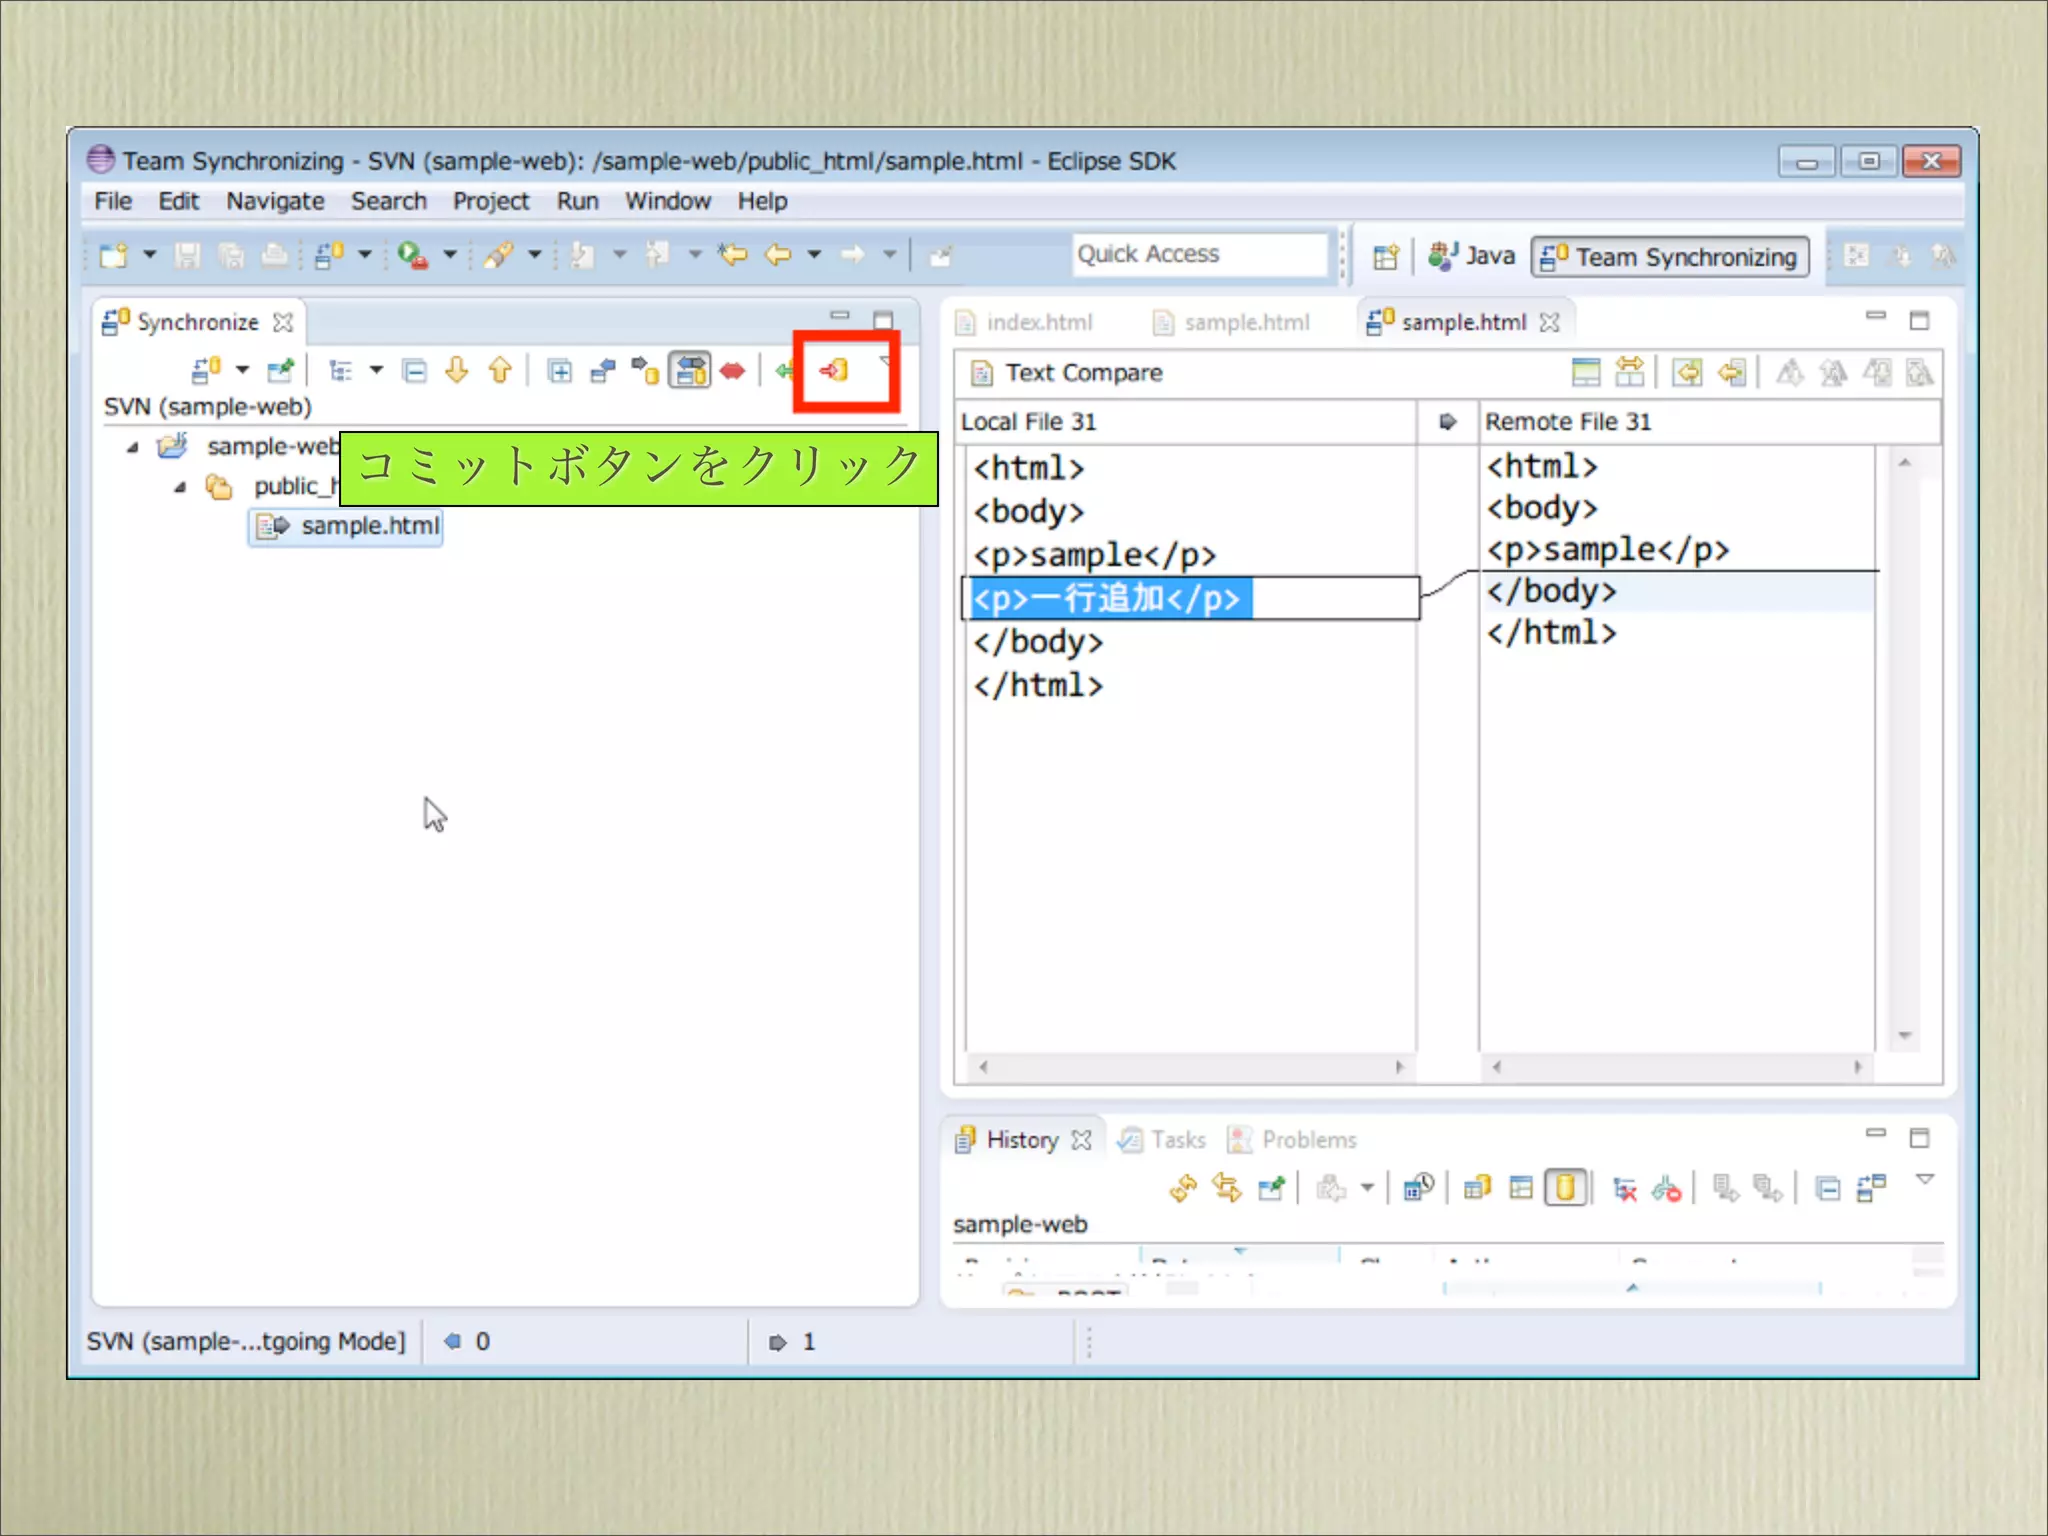Collapse the sample-web project tree node
2048x1536 pixels.
[133, 447]
